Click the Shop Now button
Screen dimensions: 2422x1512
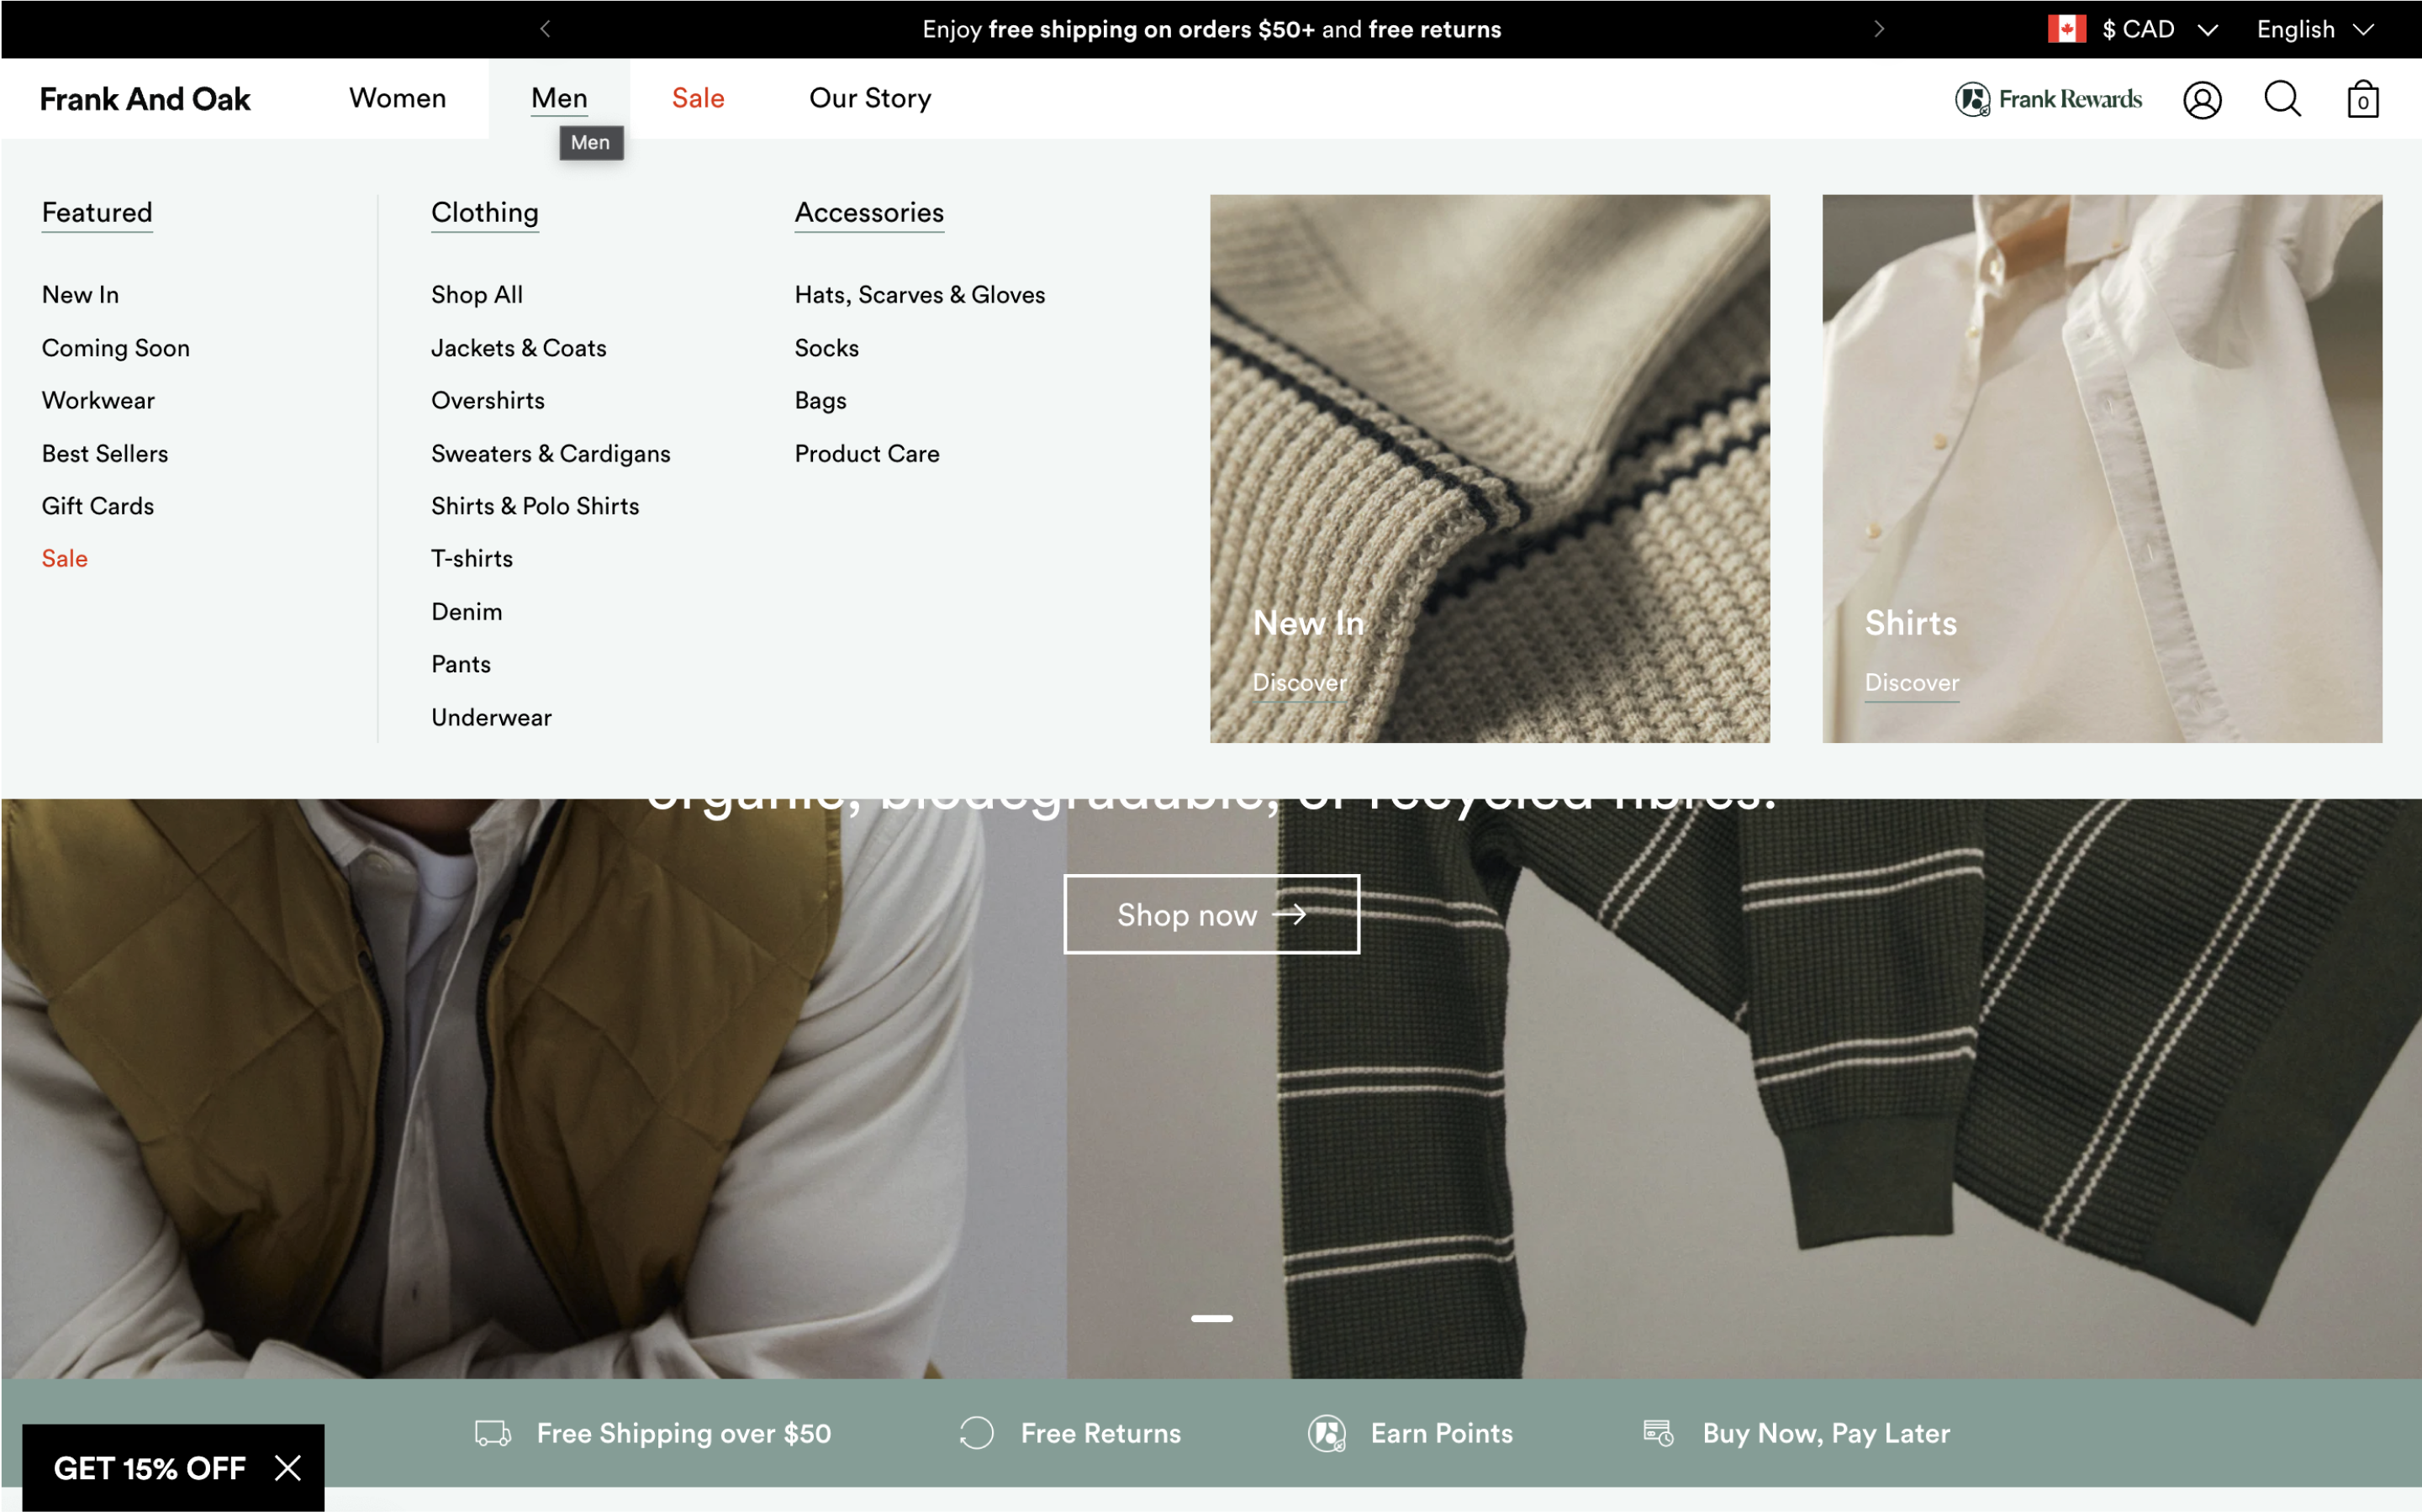pos(1211,913)
